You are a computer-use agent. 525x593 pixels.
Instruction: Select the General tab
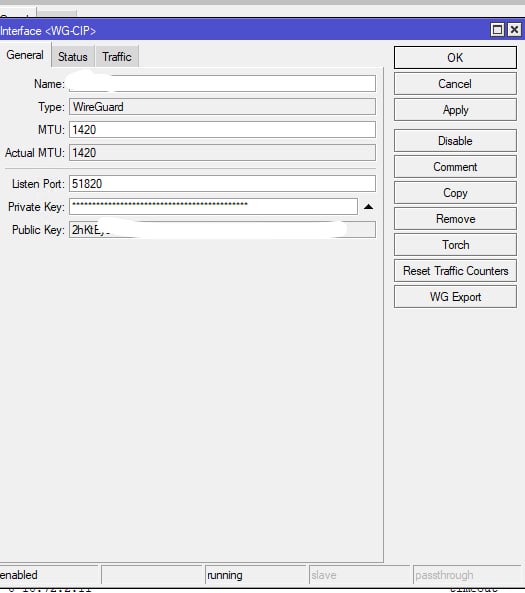[x=25, y=55]
